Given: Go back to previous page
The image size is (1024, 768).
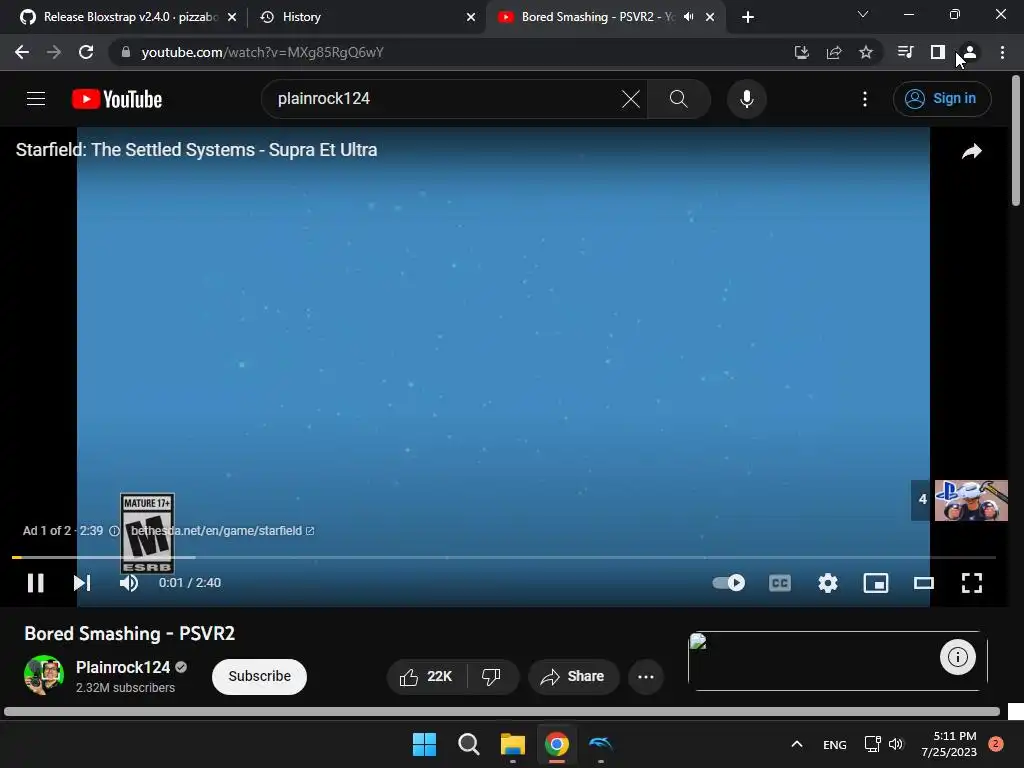Looking at the screenshot, I should [22, 52].
